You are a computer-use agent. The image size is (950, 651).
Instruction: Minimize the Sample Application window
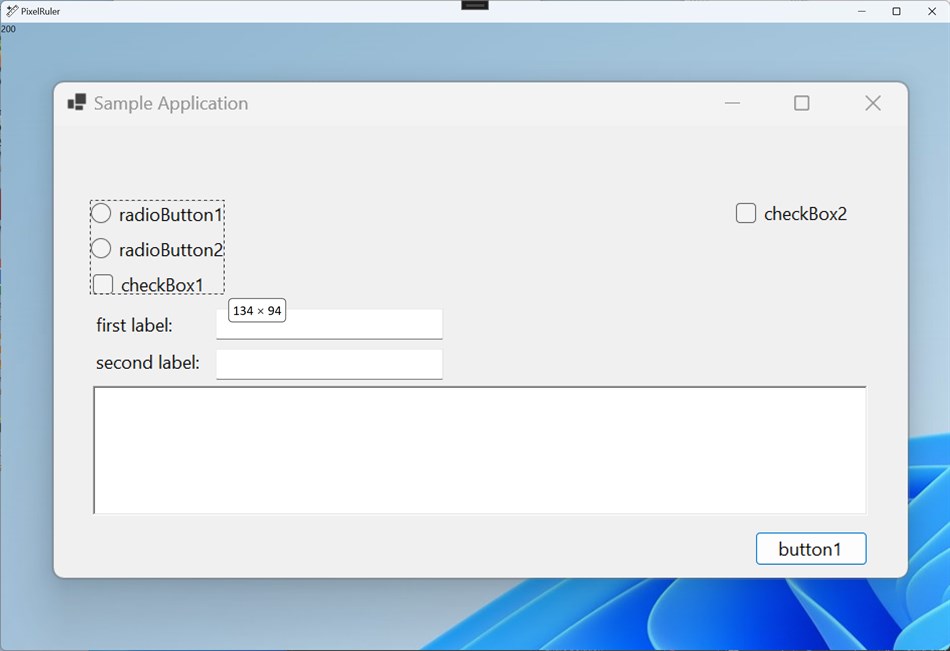tap(732, 103)
